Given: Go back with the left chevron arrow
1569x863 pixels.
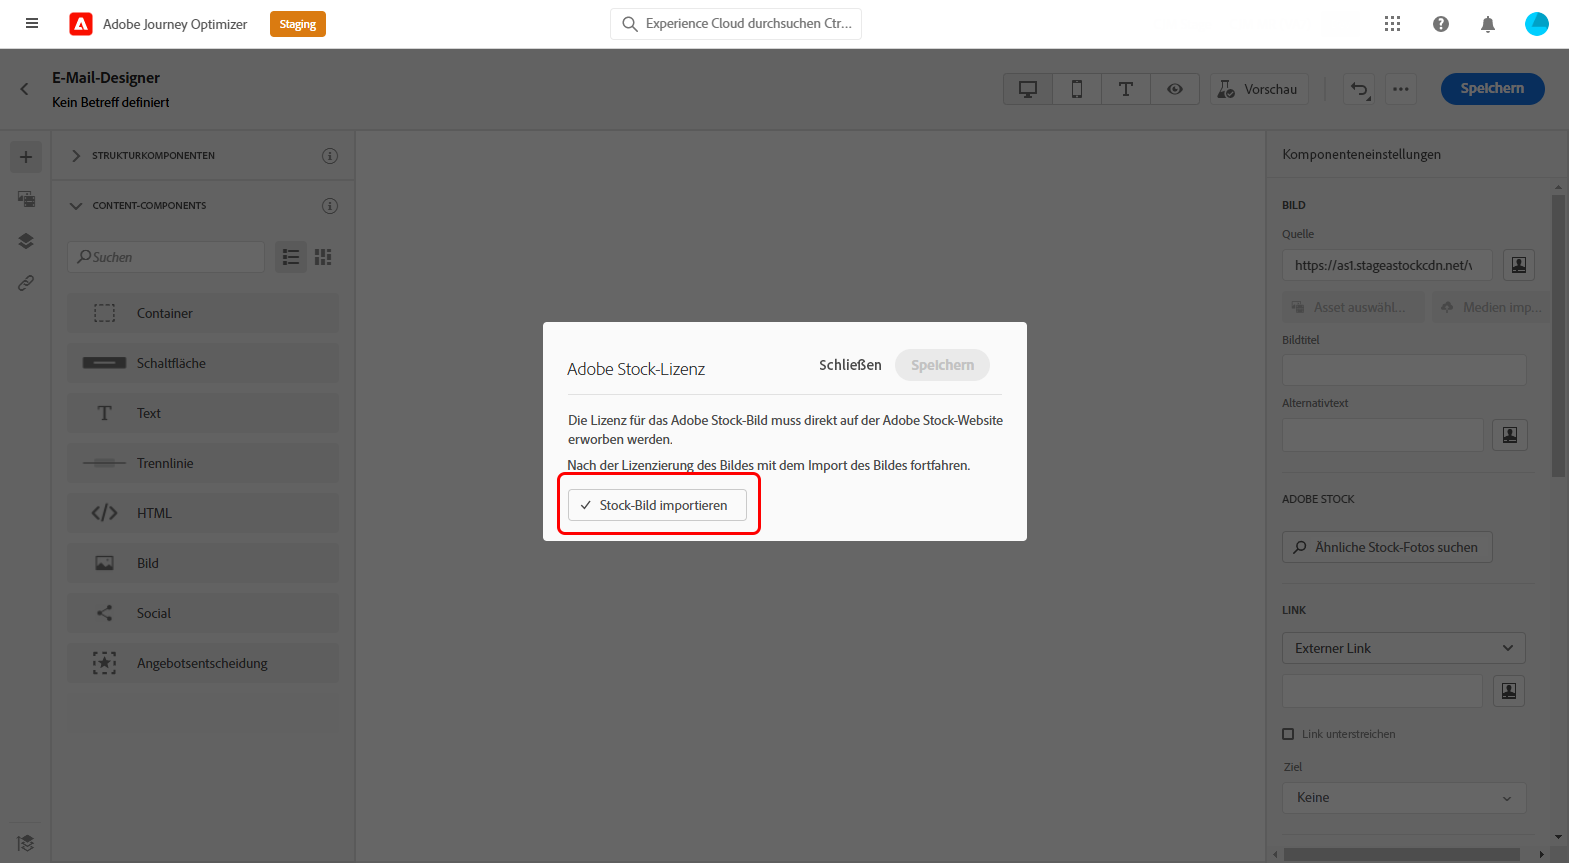Looking at the screenshot, I should click(25, 89).
